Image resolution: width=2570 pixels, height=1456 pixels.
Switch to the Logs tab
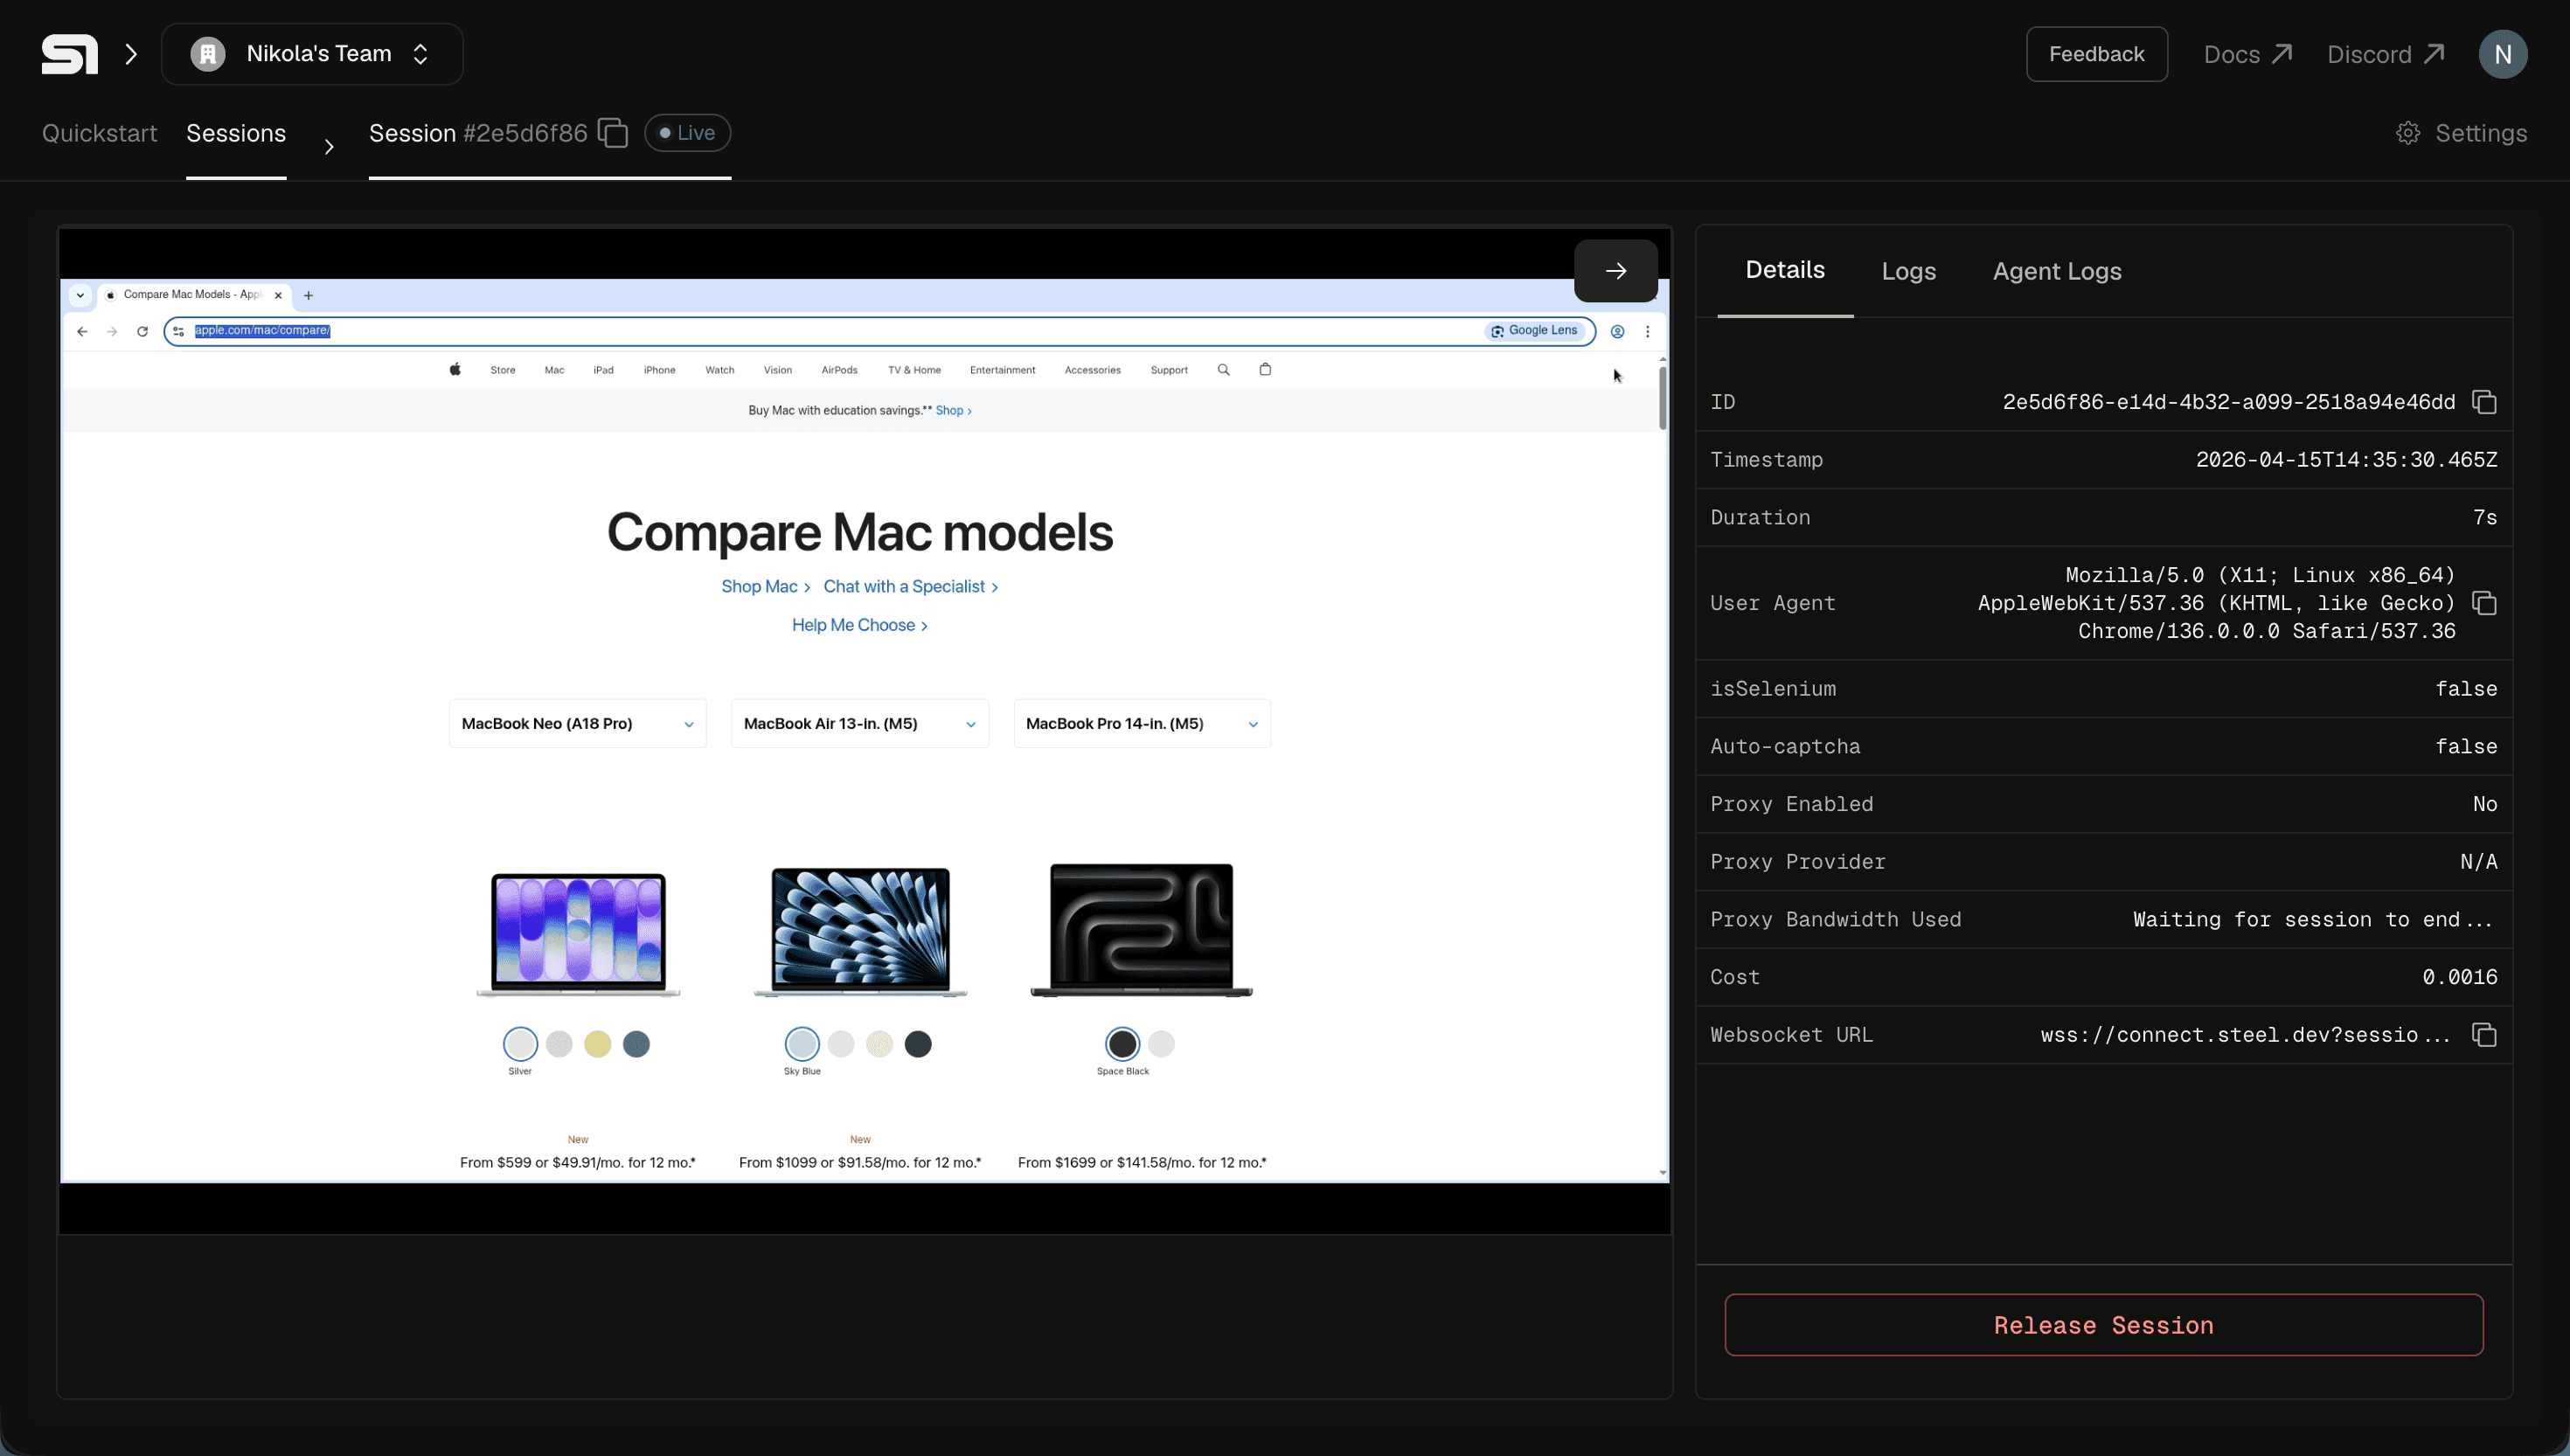pos(1908,271)
